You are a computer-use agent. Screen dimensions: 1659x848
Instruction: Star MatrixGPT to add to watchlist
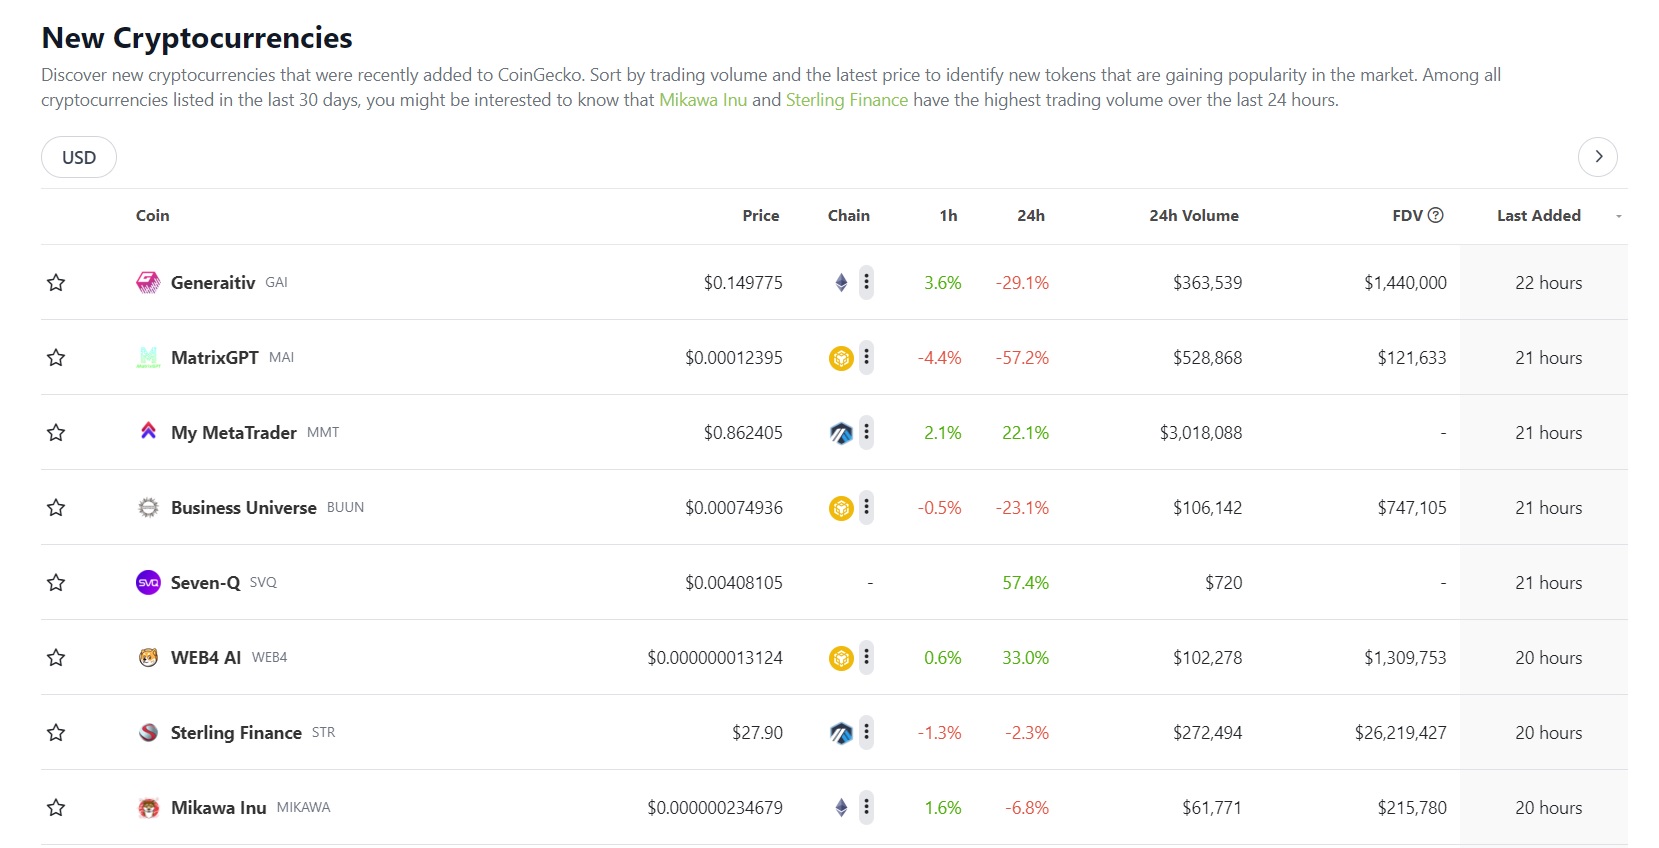56,358
